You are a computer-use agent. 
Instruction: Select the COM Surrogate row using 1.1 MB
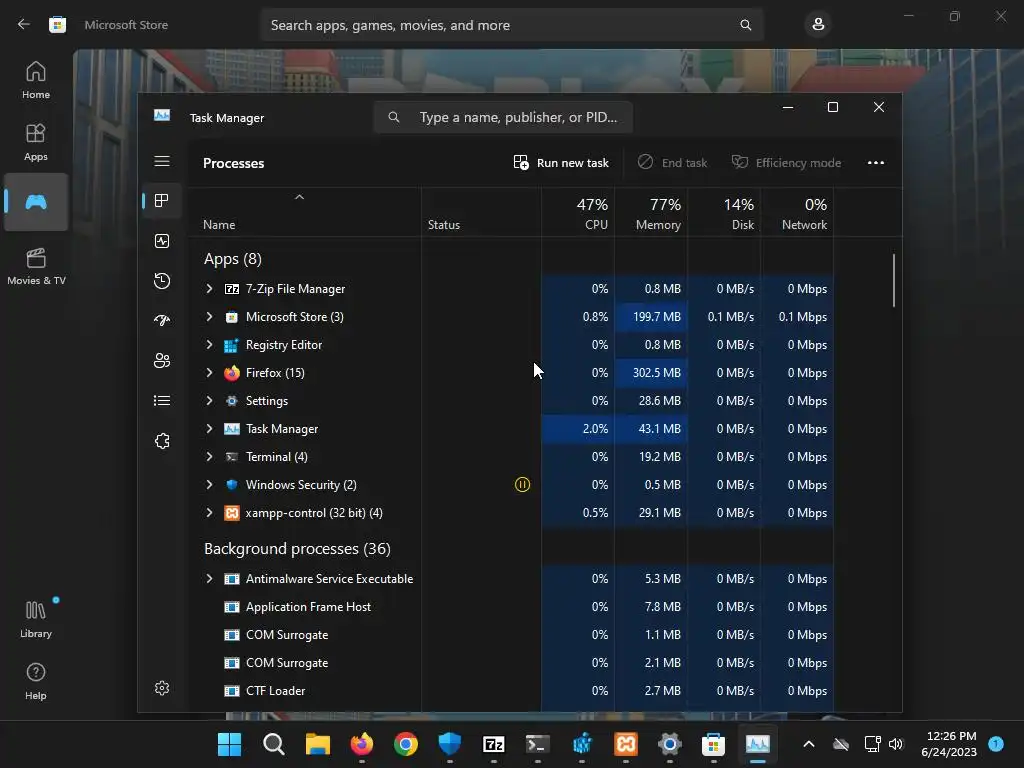[511, 635]
